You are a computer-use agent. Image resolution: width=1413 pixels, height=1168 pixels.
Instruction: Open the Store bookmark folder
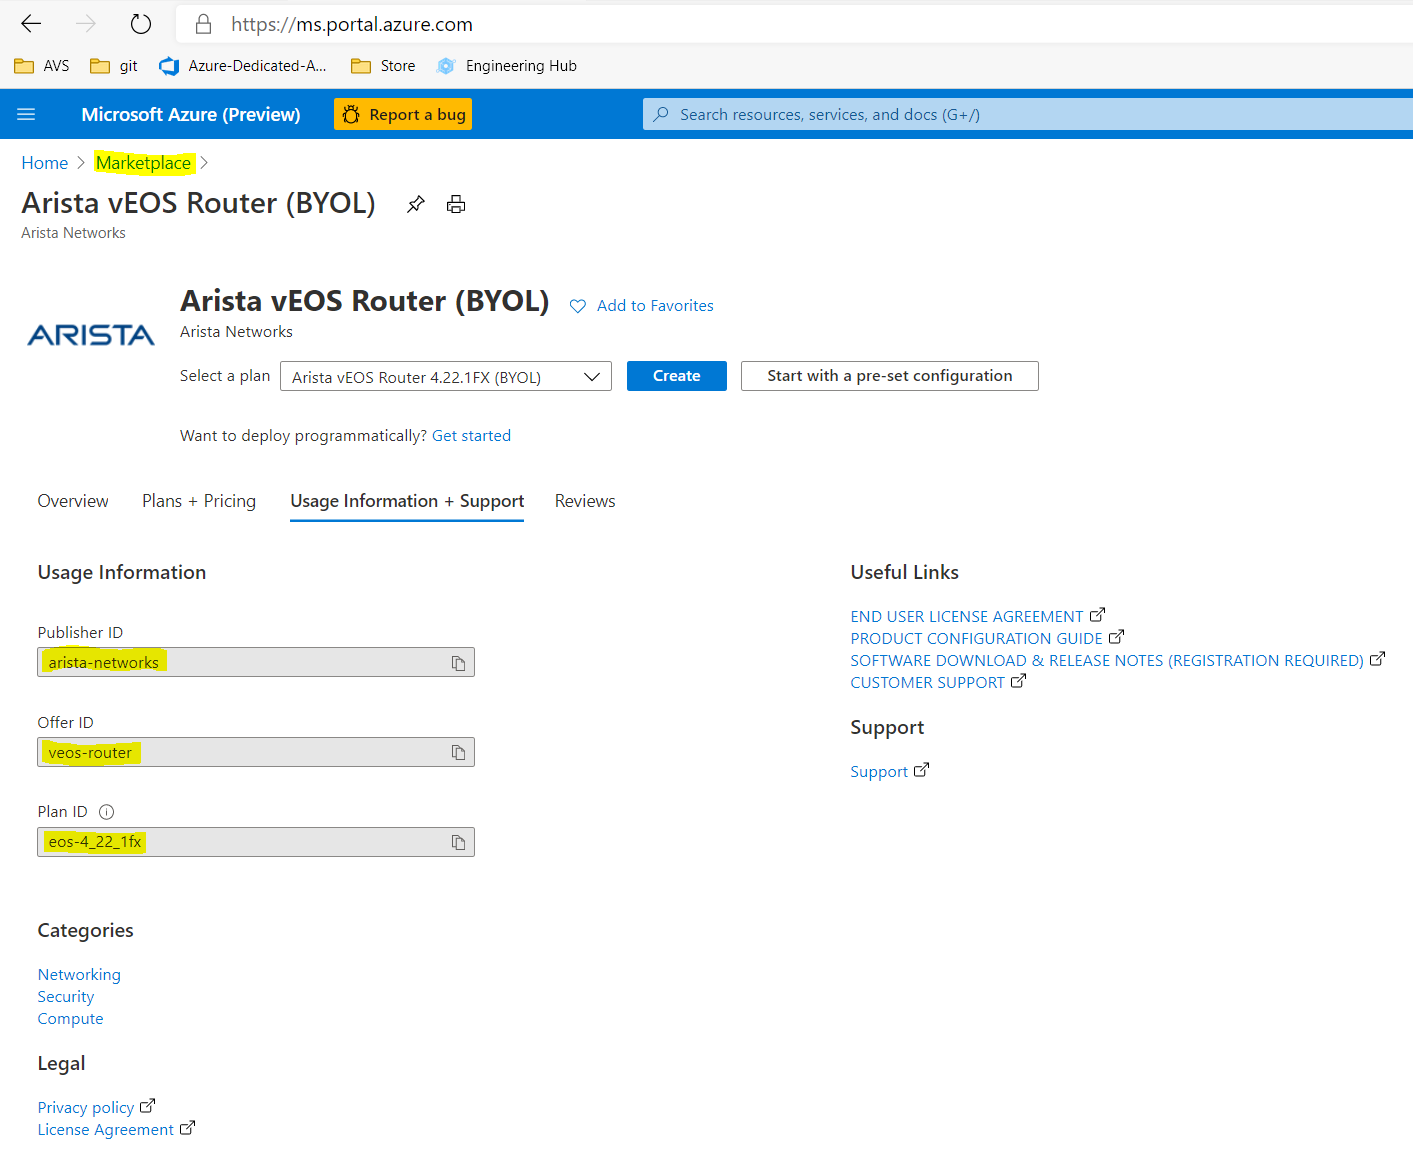pos(383,66)
